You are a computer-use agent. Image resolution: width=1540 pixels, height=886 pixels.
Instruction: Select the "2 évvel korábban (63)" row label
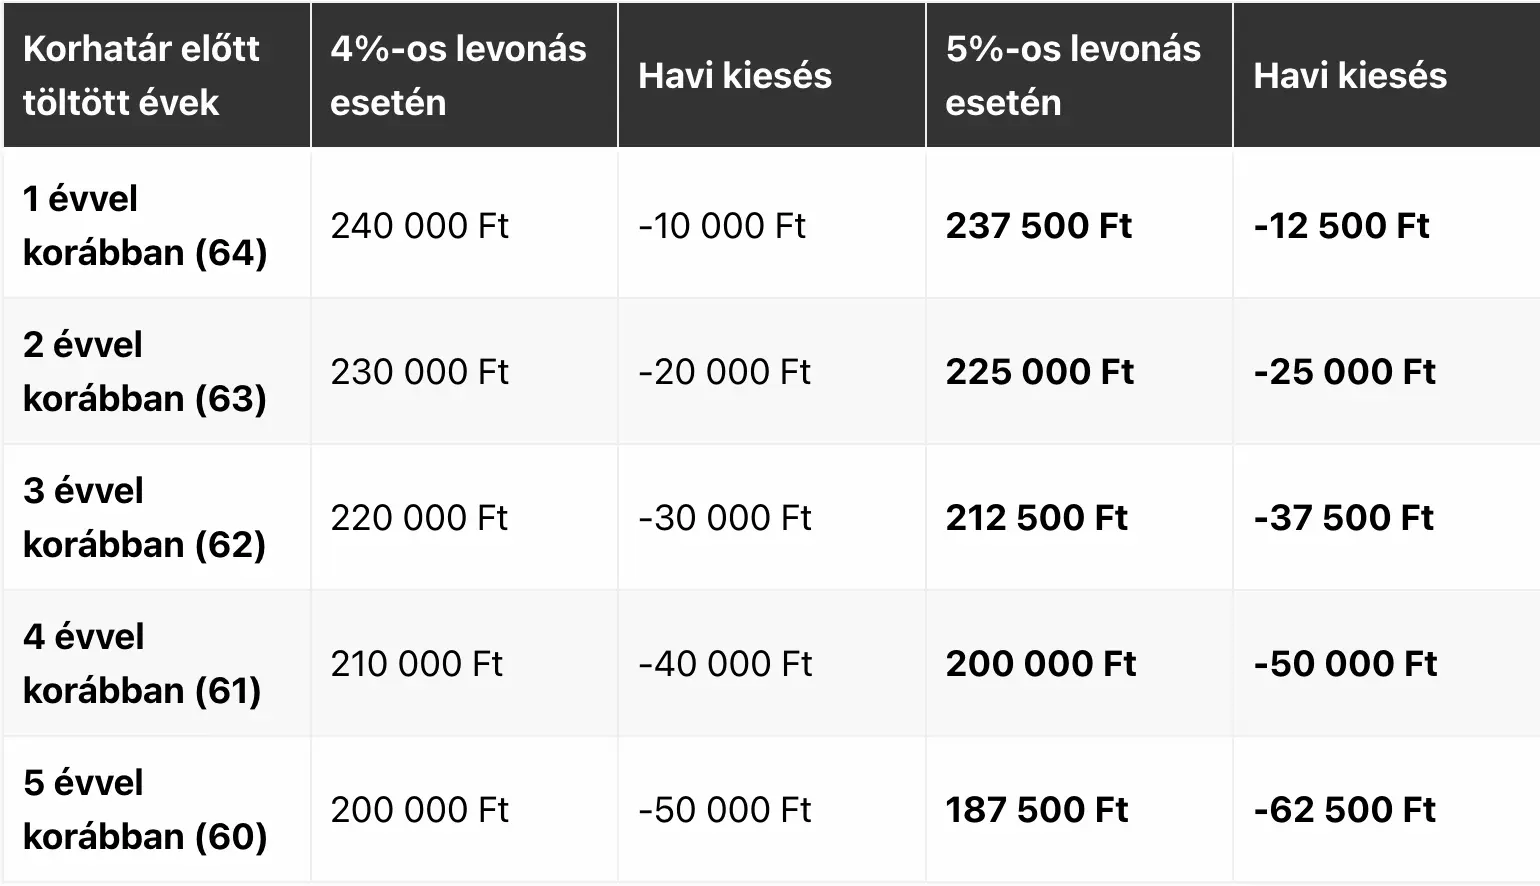[145, 371]
